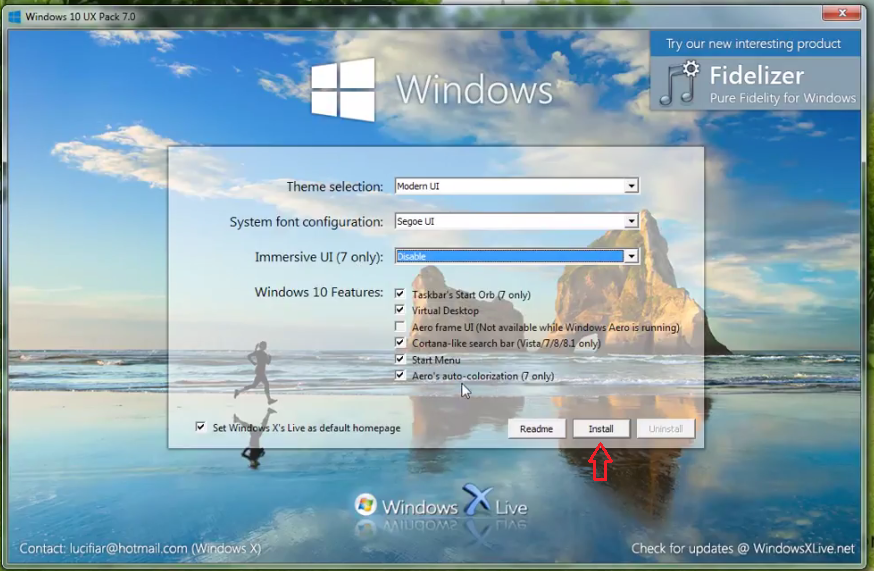Expand the System font configuration dropdown
This screenshot has height=571, width=874.
pos(630,221)
